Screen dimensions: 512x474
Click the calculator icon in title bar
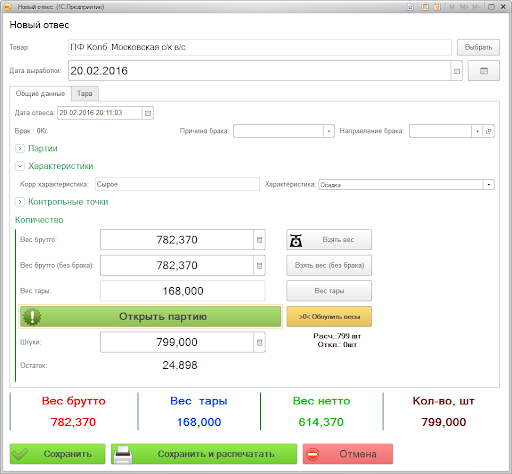coord(425,7)
